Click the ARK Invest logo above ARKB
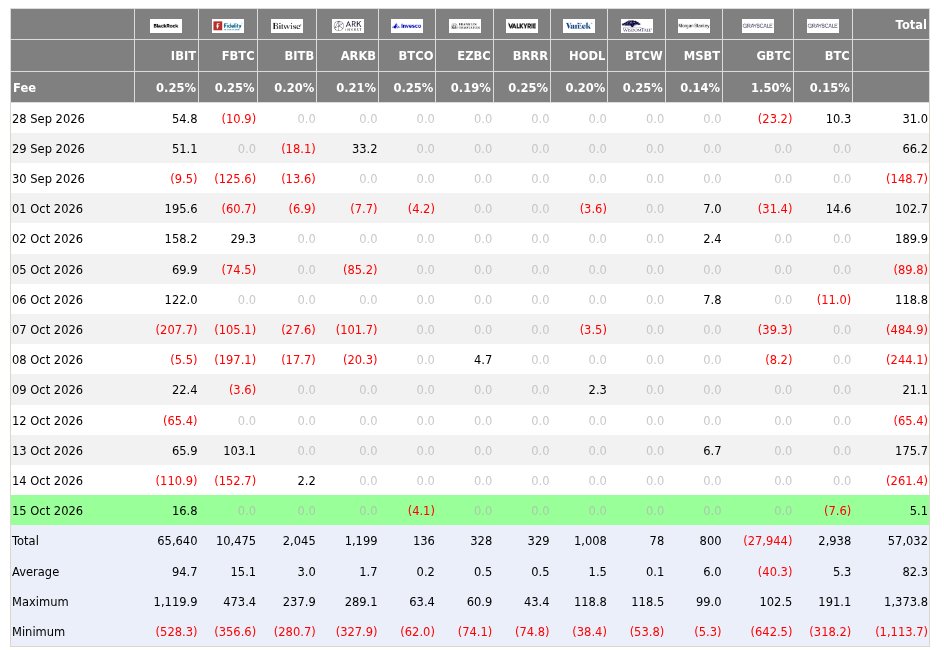 pos(348,26)
